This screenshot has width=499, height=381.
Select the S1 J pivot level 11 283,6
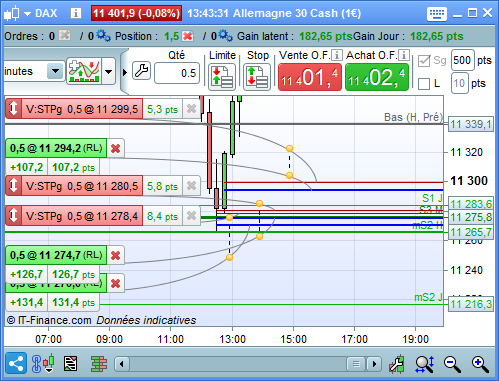click(471, 204)
